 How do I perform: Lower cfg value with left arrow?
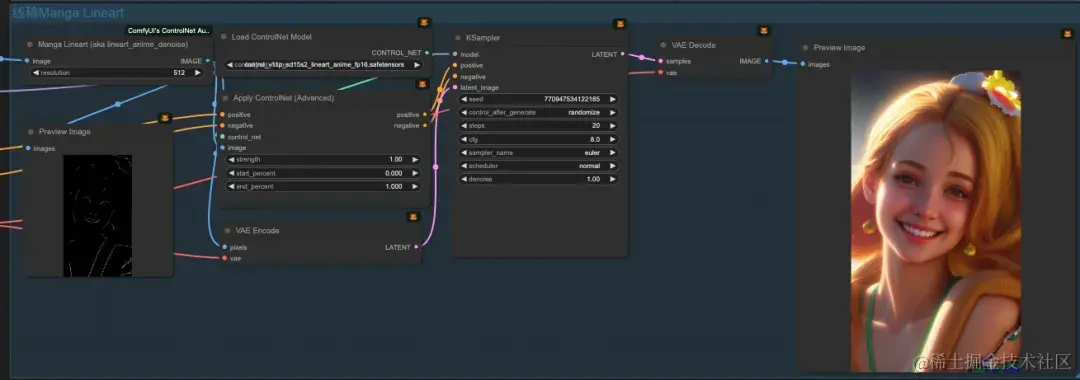point(464,139)
